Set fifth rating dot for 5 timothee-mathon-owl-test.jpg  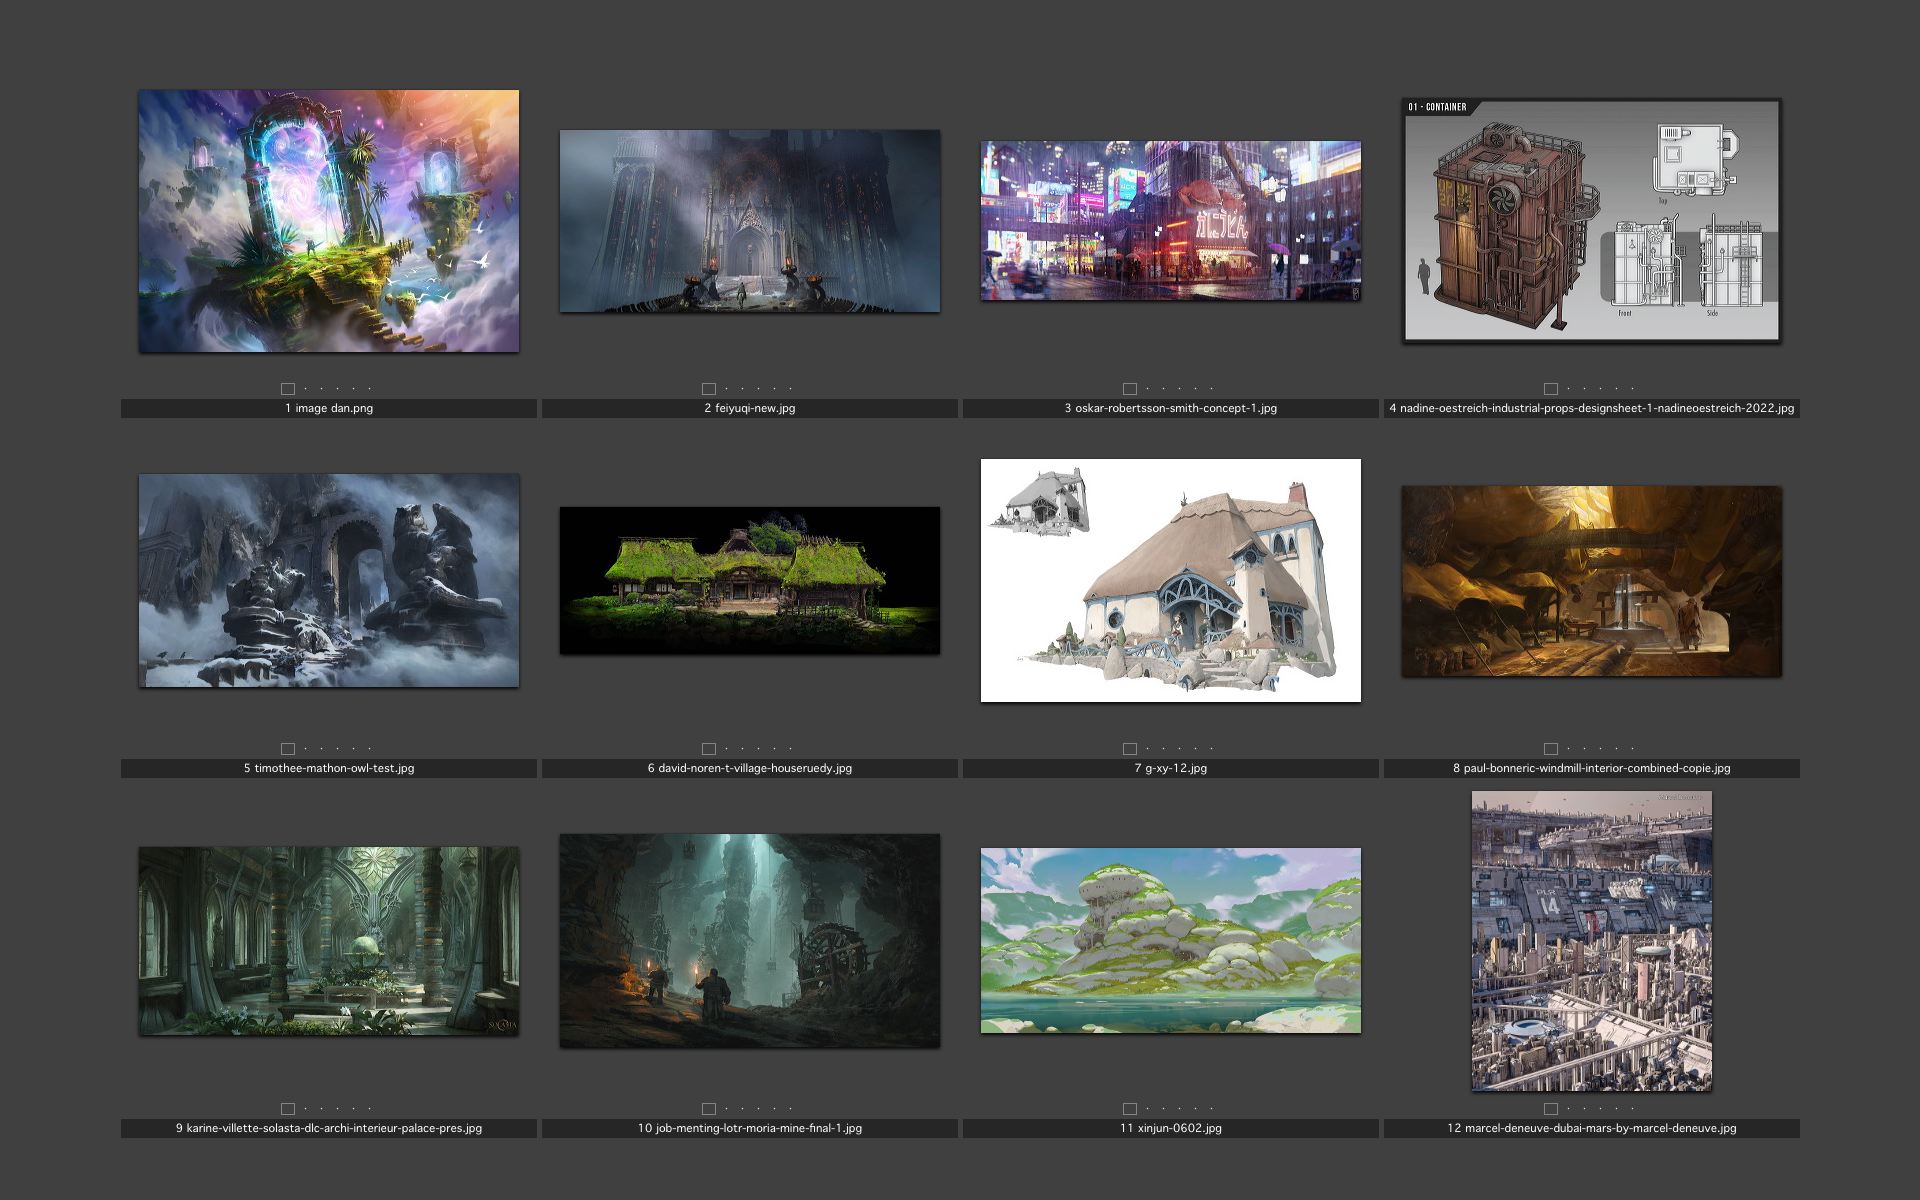coord(369,748)
